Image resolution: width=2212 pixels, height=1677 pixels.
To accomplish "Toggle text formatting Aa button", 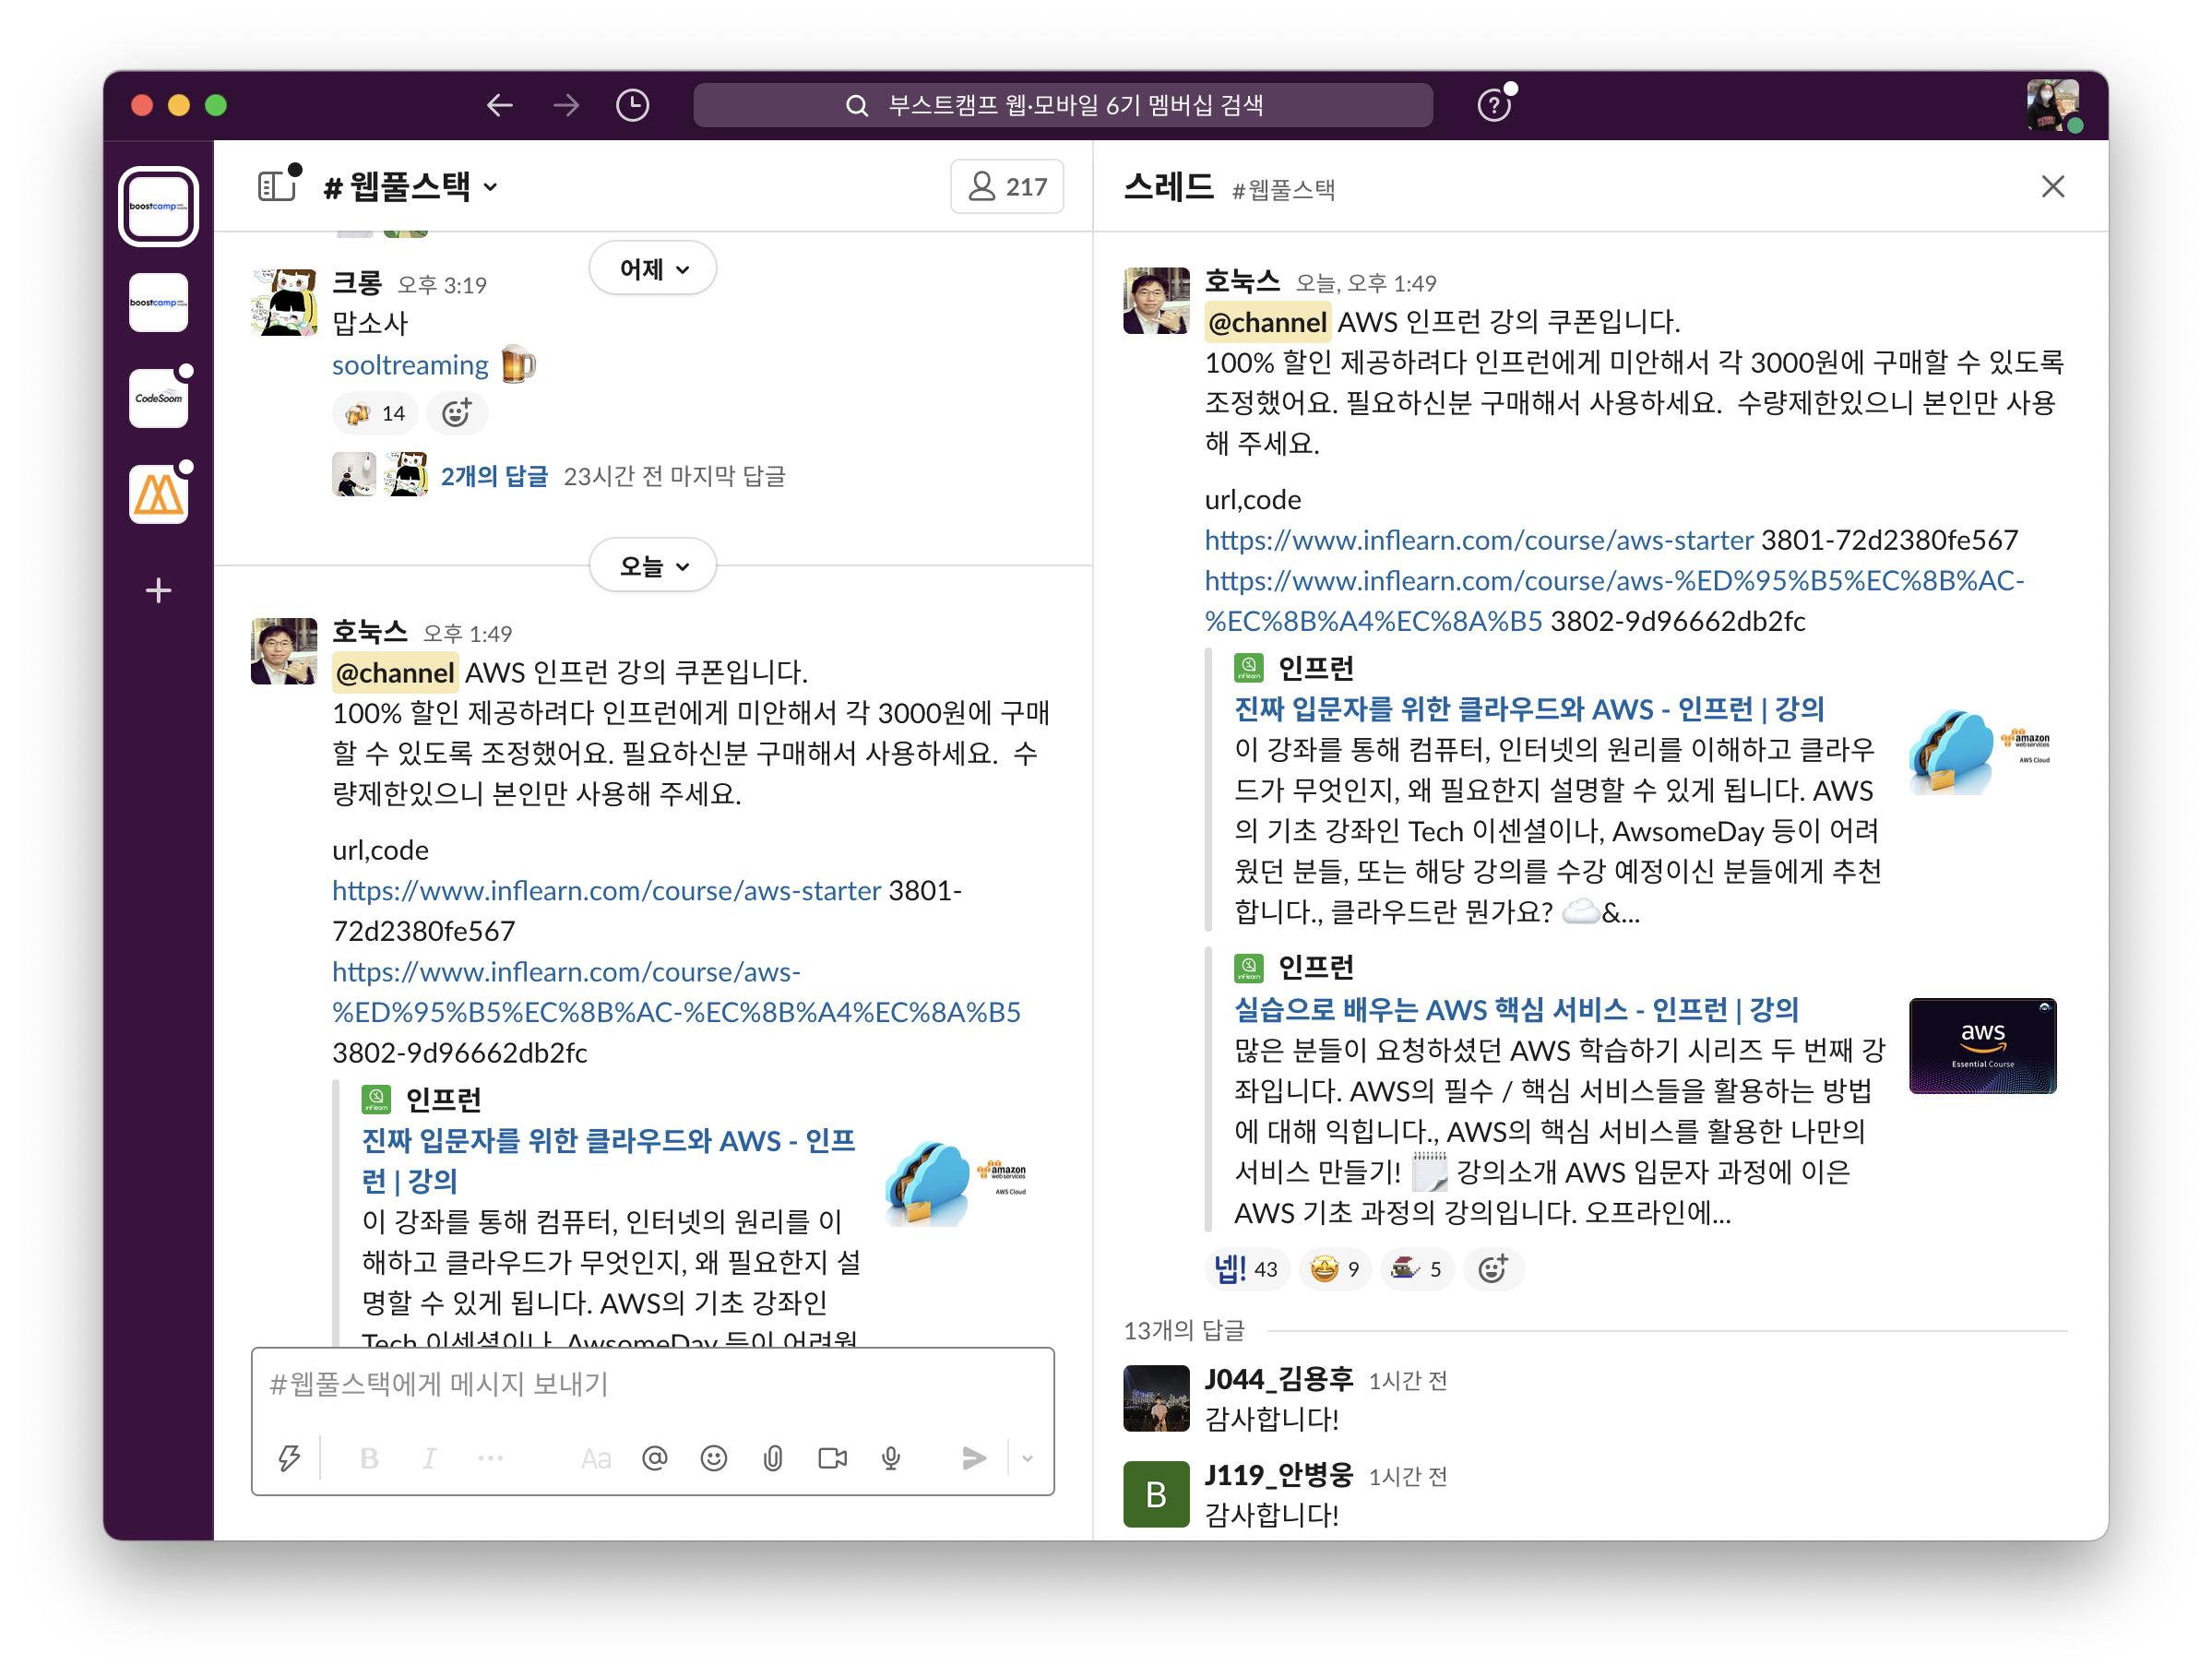I will [595, 1459].
